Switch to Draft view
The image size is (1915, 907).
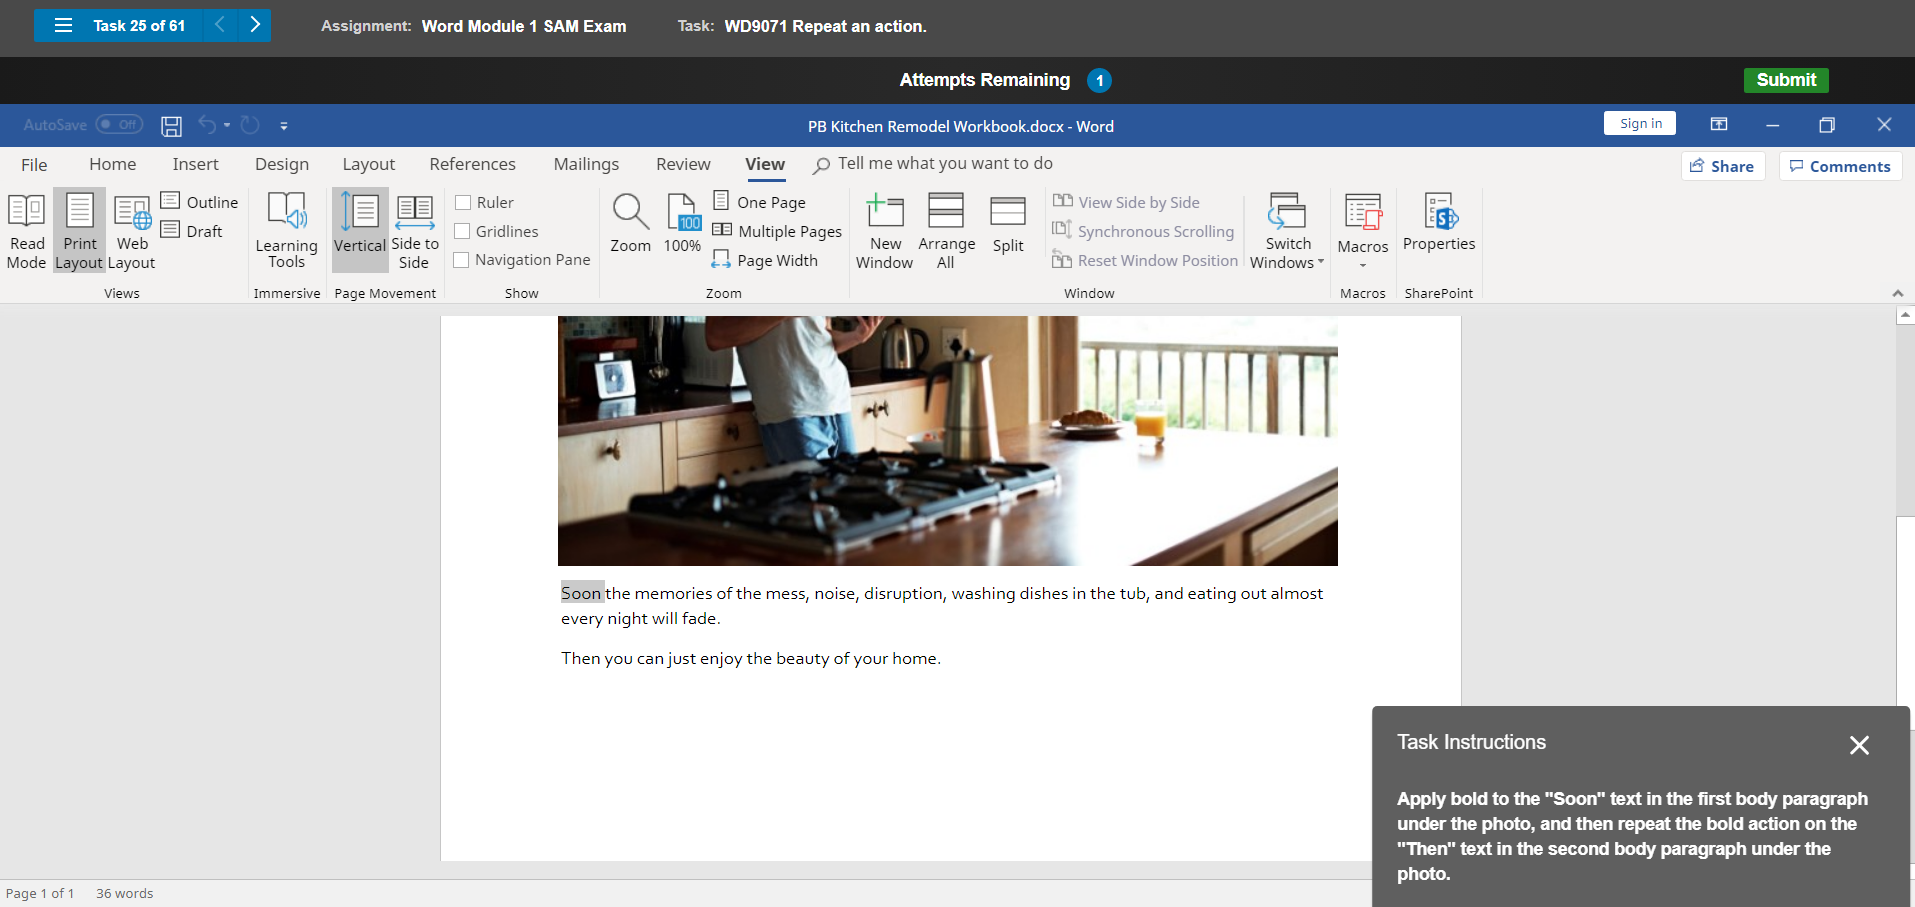click(x=192, y=231)
